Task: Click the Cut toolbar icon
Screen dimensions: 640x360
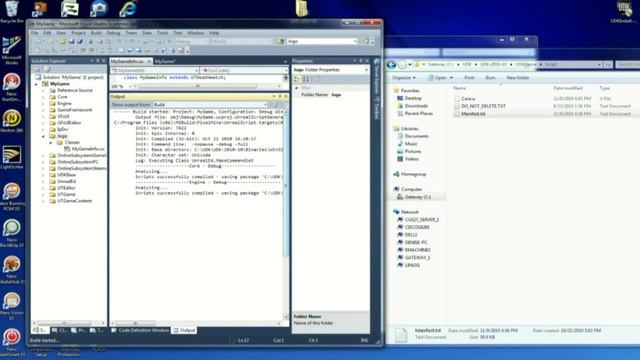Action: point(91,41)
